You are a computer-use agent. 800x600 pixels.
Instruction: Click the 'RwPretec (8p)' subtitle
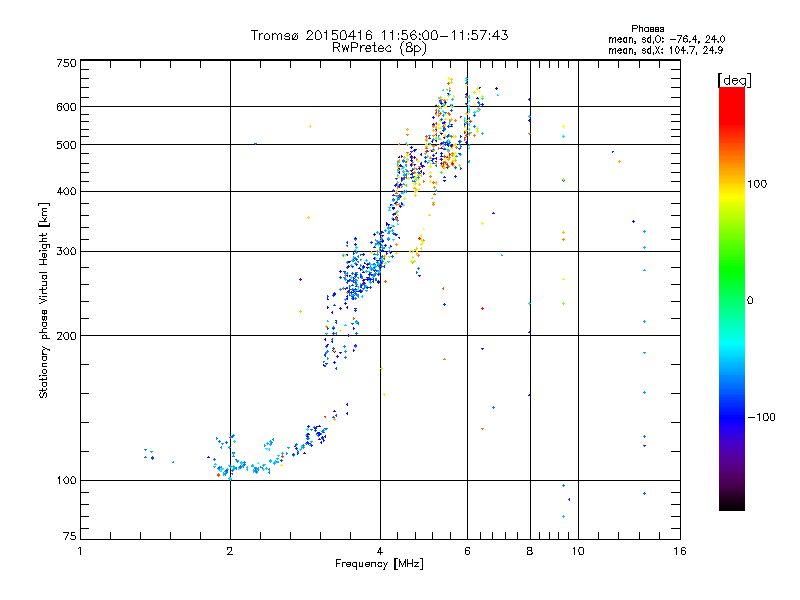pos(379,48)
